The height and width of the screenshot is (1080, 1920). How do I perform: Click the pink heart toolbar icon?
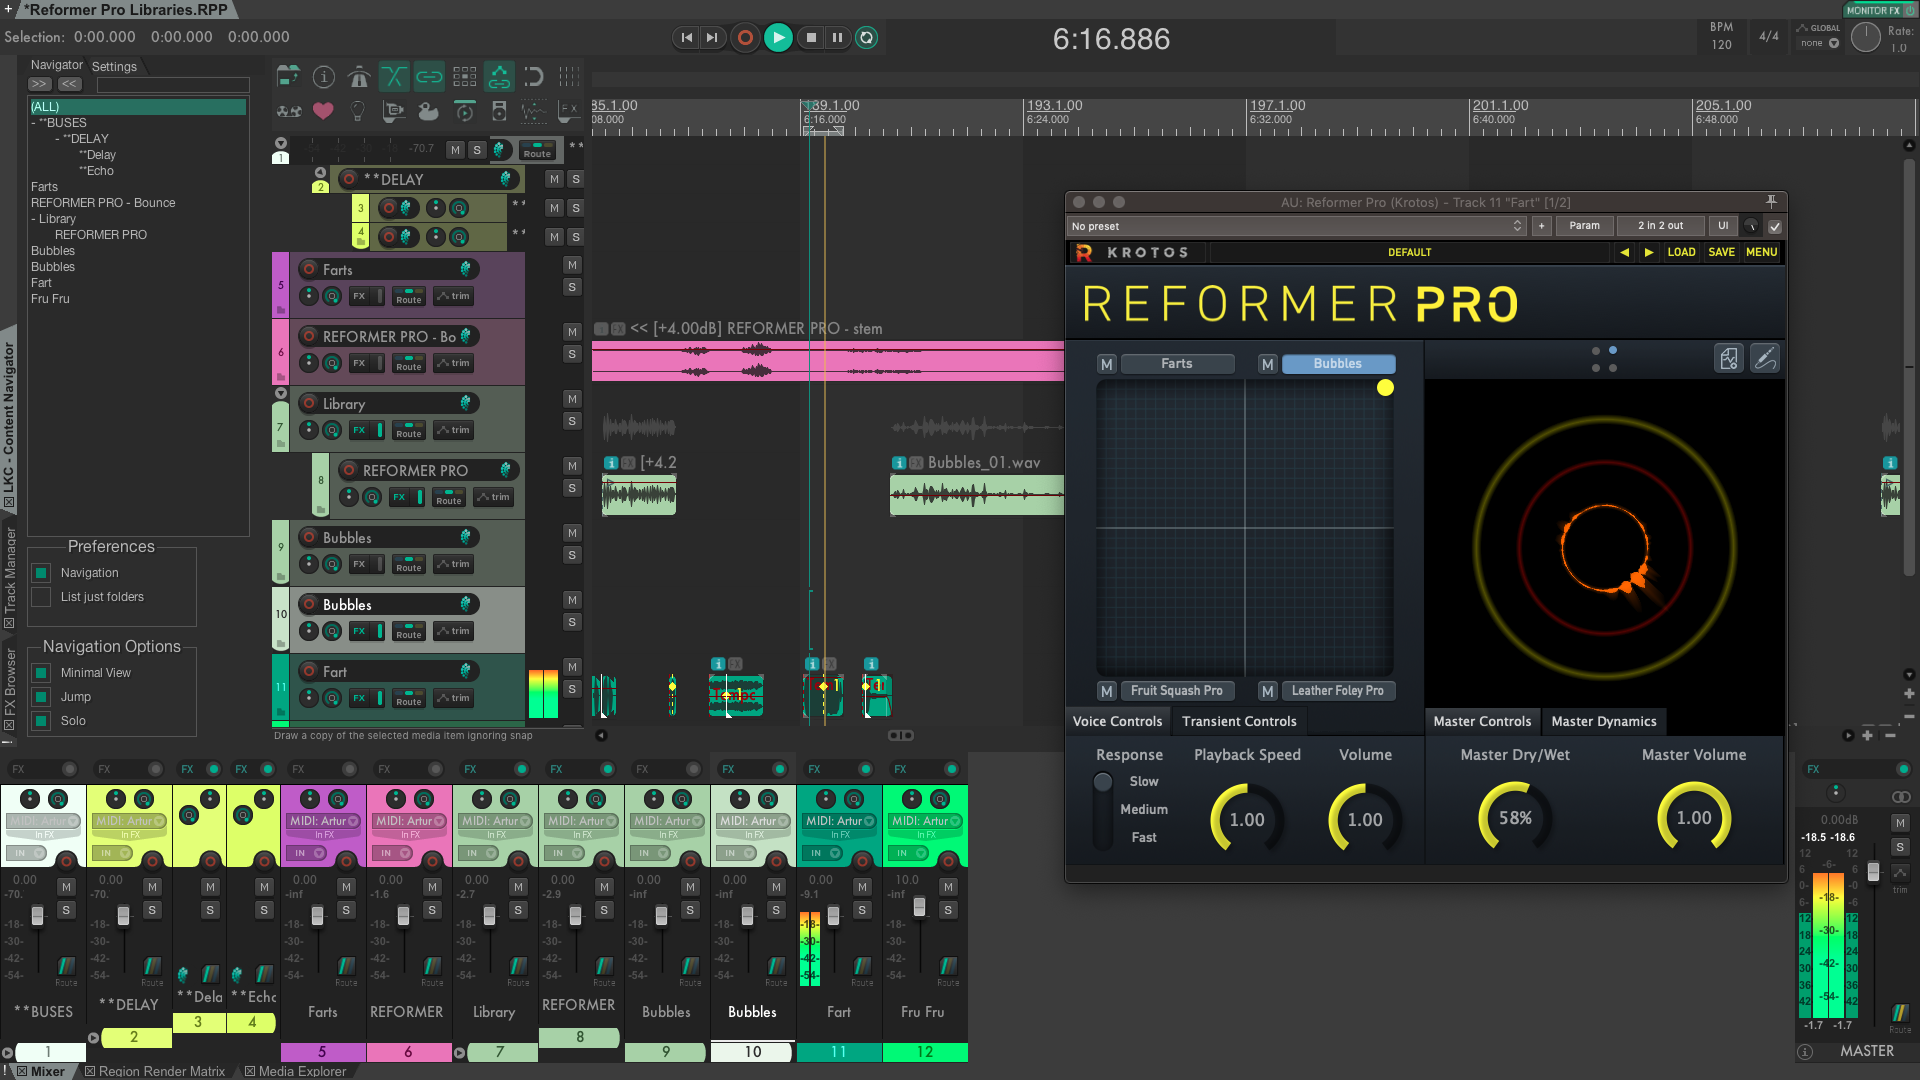point(323,111)
